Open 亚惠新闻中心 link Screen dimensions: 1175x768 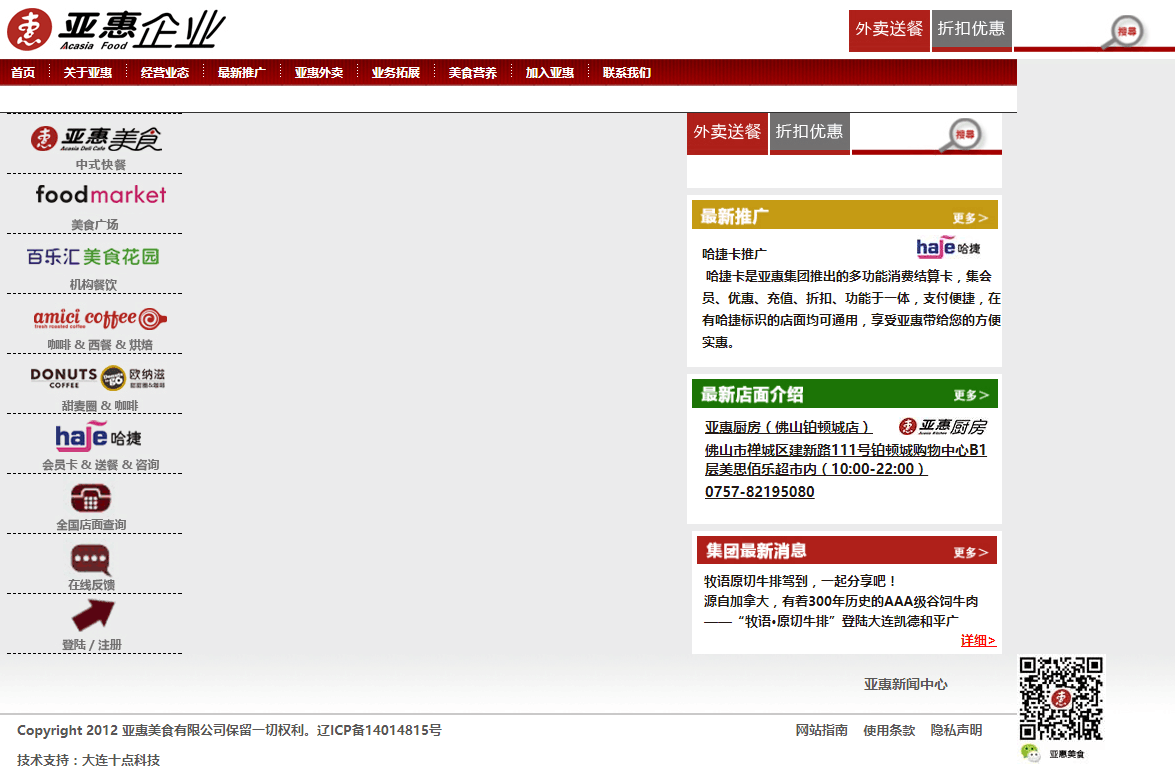point(905,684)
